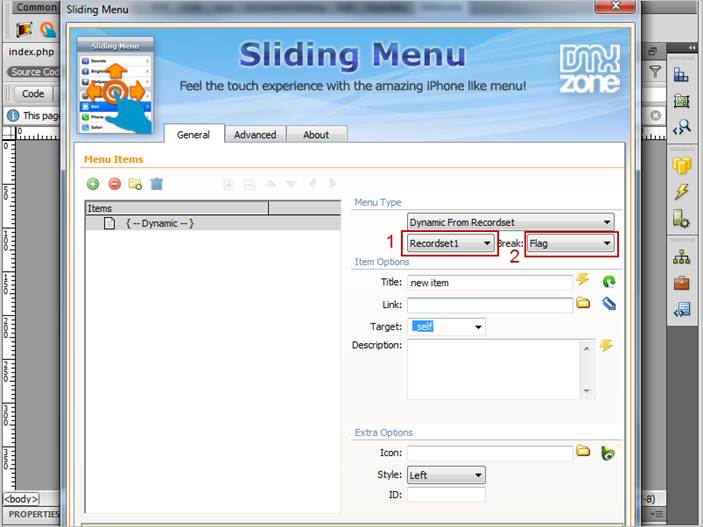Open the databases cylinder icon in right panel
The height and width of the screenshot is (527, 703).
[681, 166]
